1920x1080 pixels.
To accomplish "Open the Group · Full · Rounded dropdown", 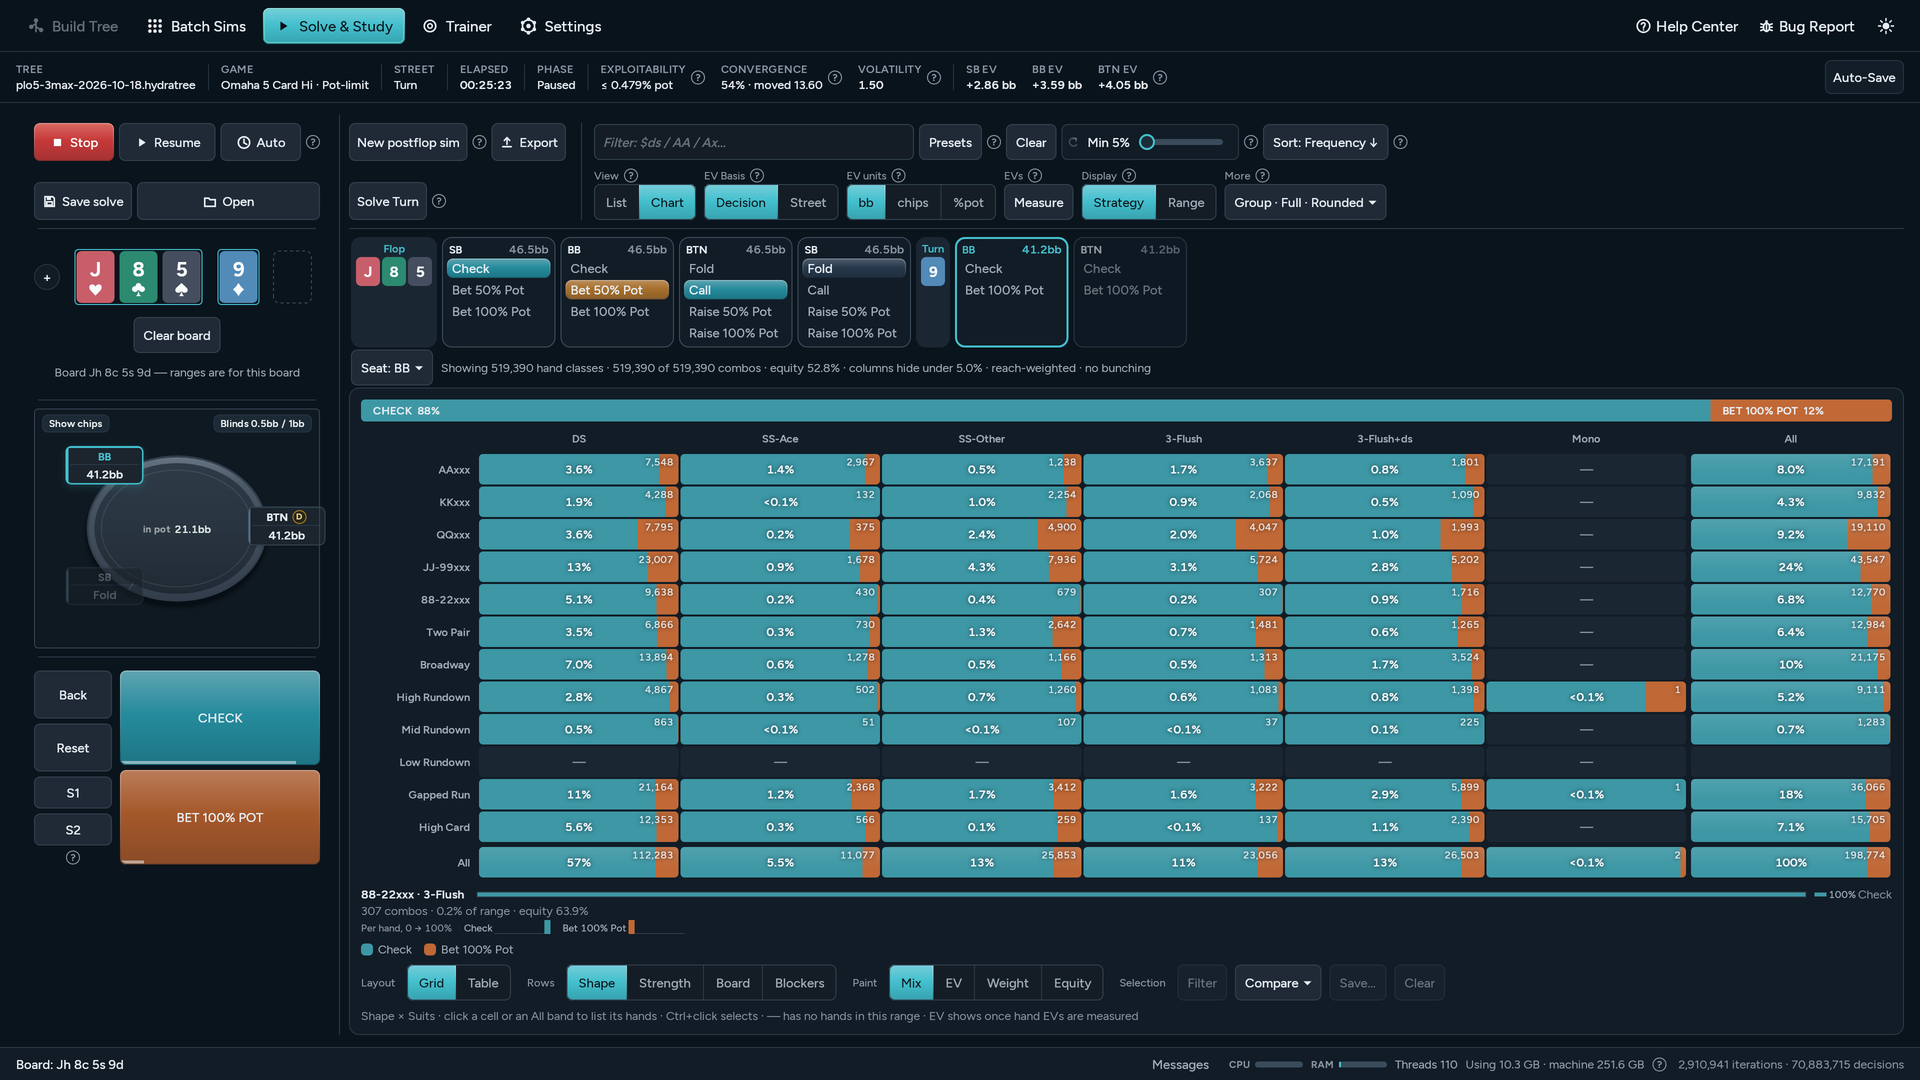I will pos(1304,203).
